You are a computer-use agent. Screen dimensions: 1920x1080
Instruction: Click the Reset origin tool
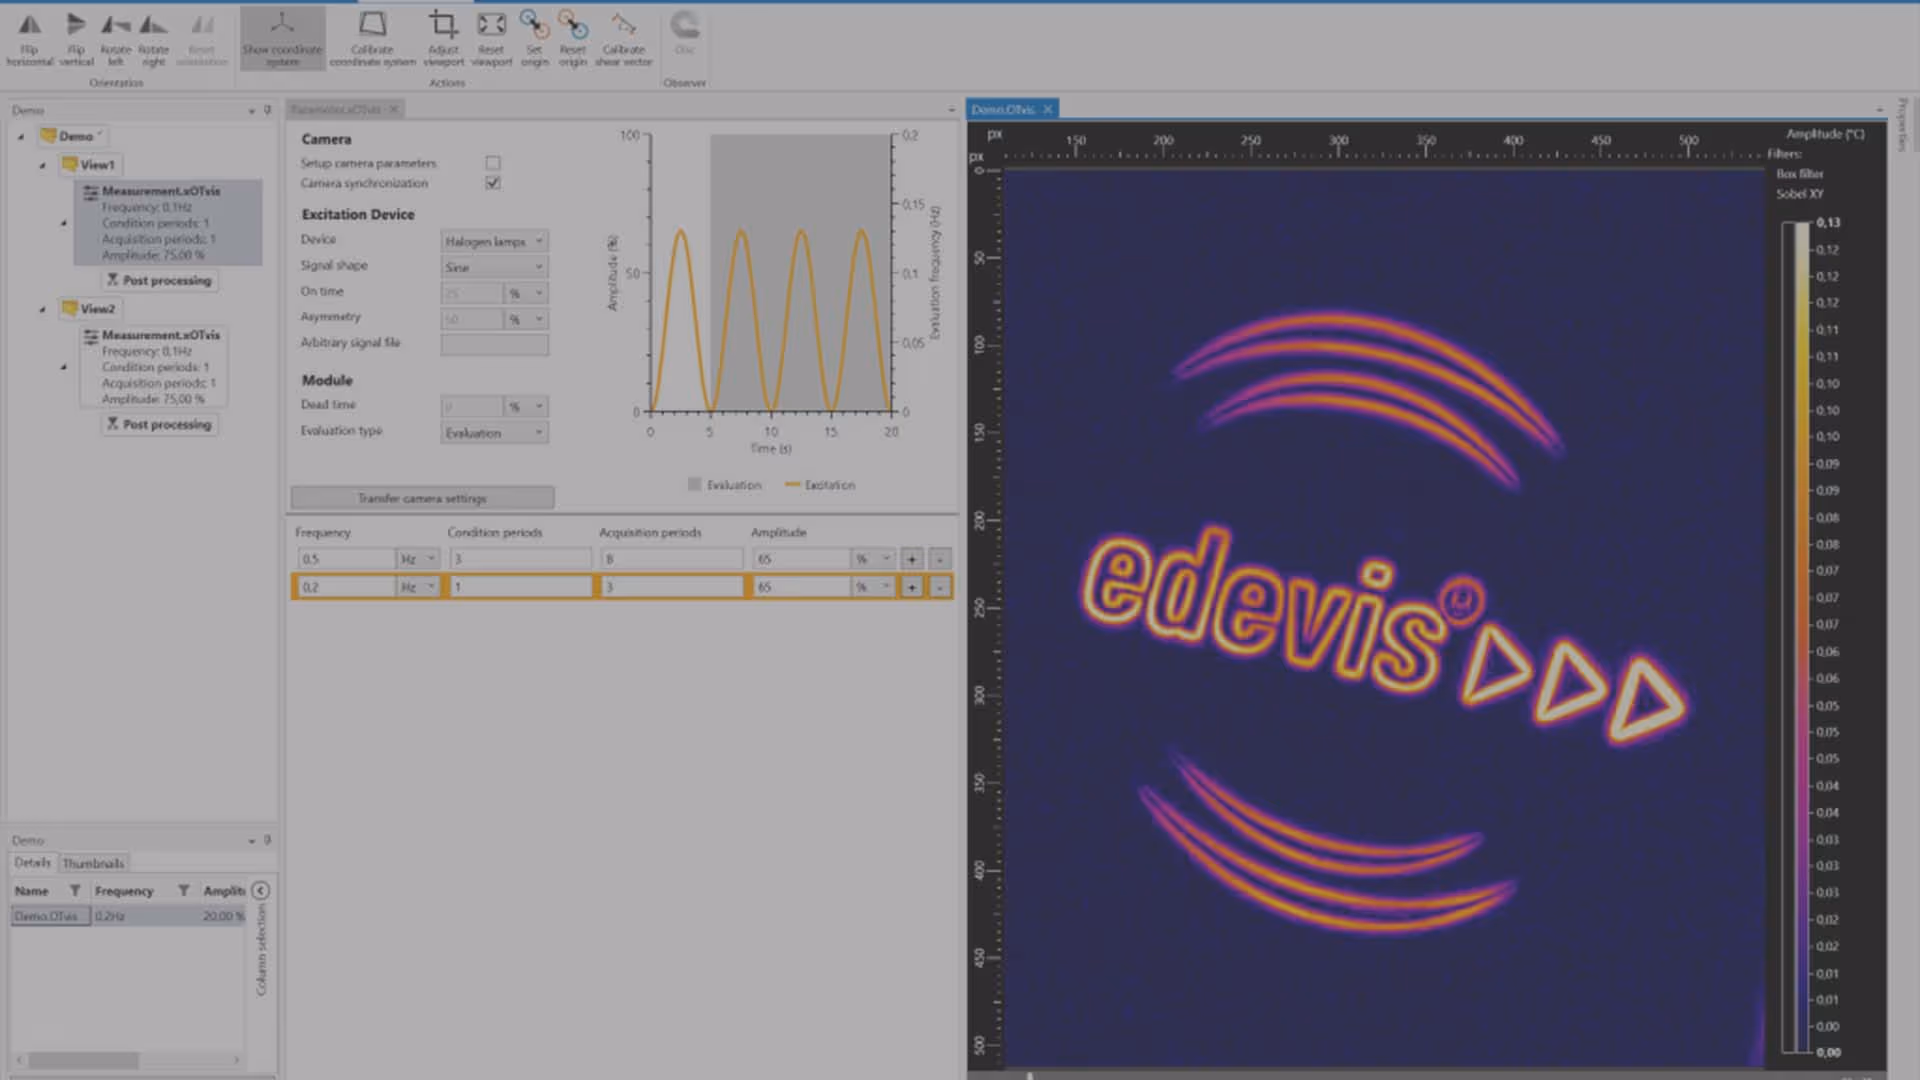pos(572,38)
